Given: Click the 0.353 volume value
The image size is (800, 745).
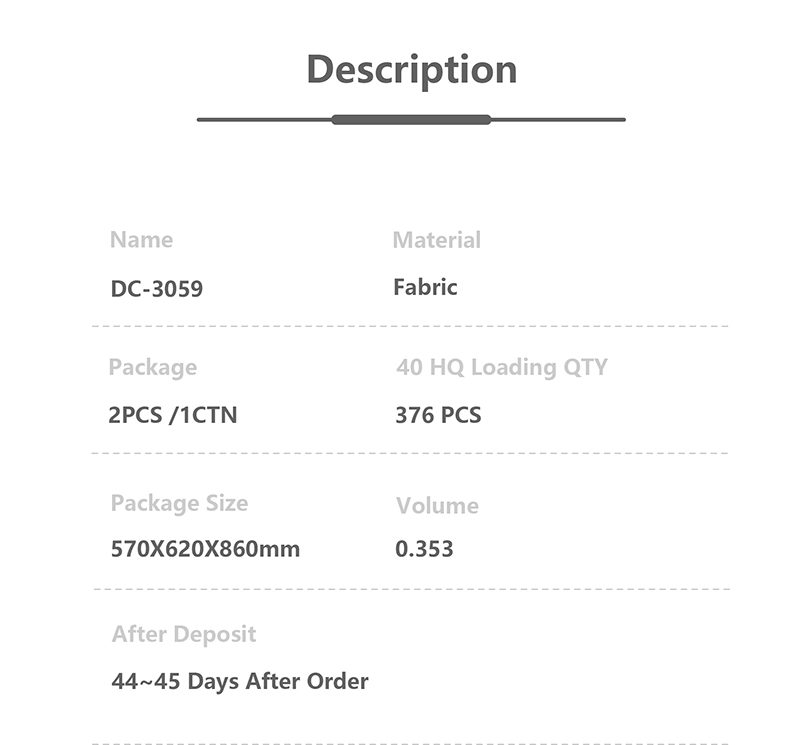Looking at the screenshot, I should (x=424, y=549).
